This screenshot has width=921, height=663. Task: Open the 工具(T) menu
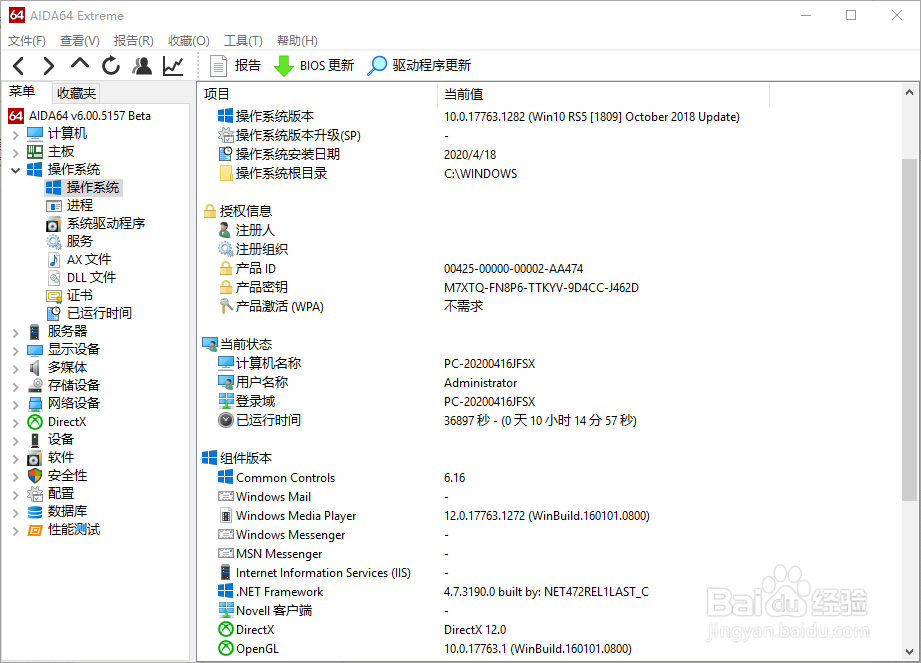coord(243,41)
